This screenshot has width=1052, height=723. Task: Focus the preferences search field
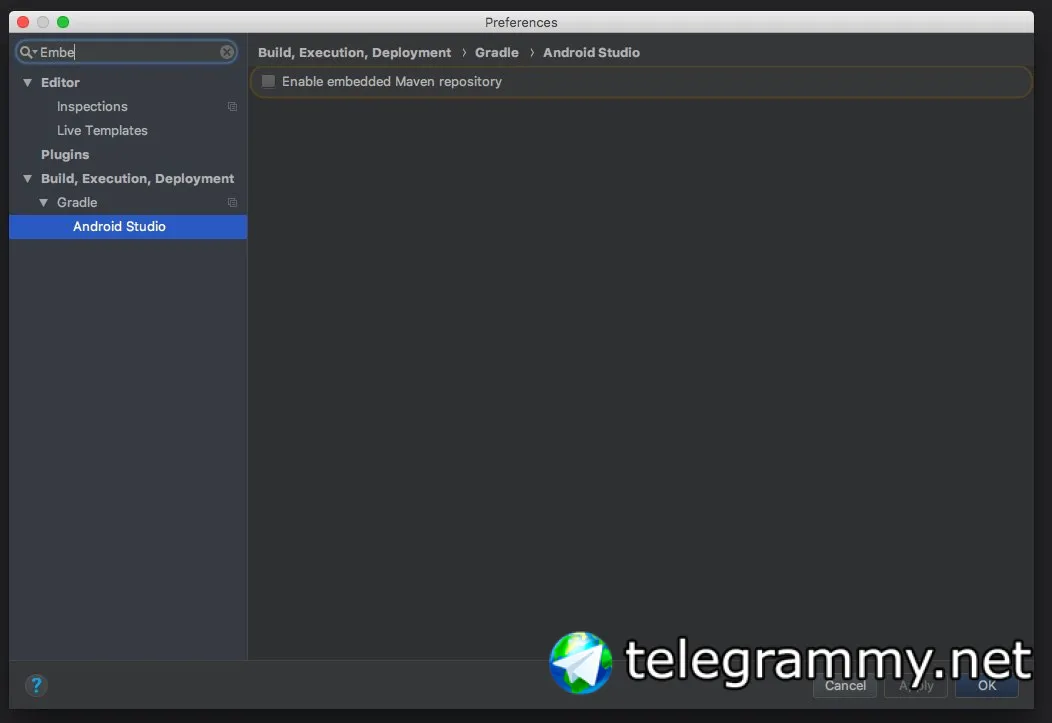[127, 52]
